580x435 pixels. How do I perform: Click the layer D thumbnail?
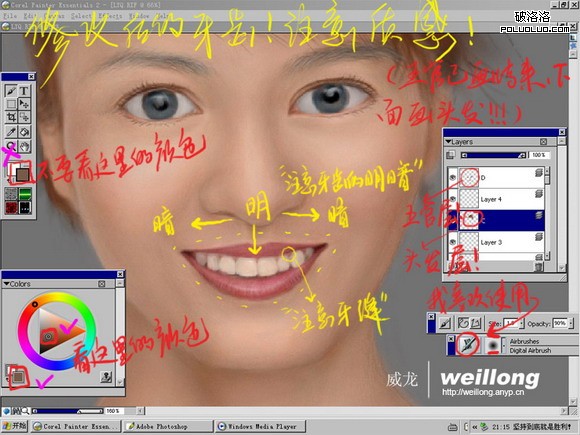[x=469, y=178]
